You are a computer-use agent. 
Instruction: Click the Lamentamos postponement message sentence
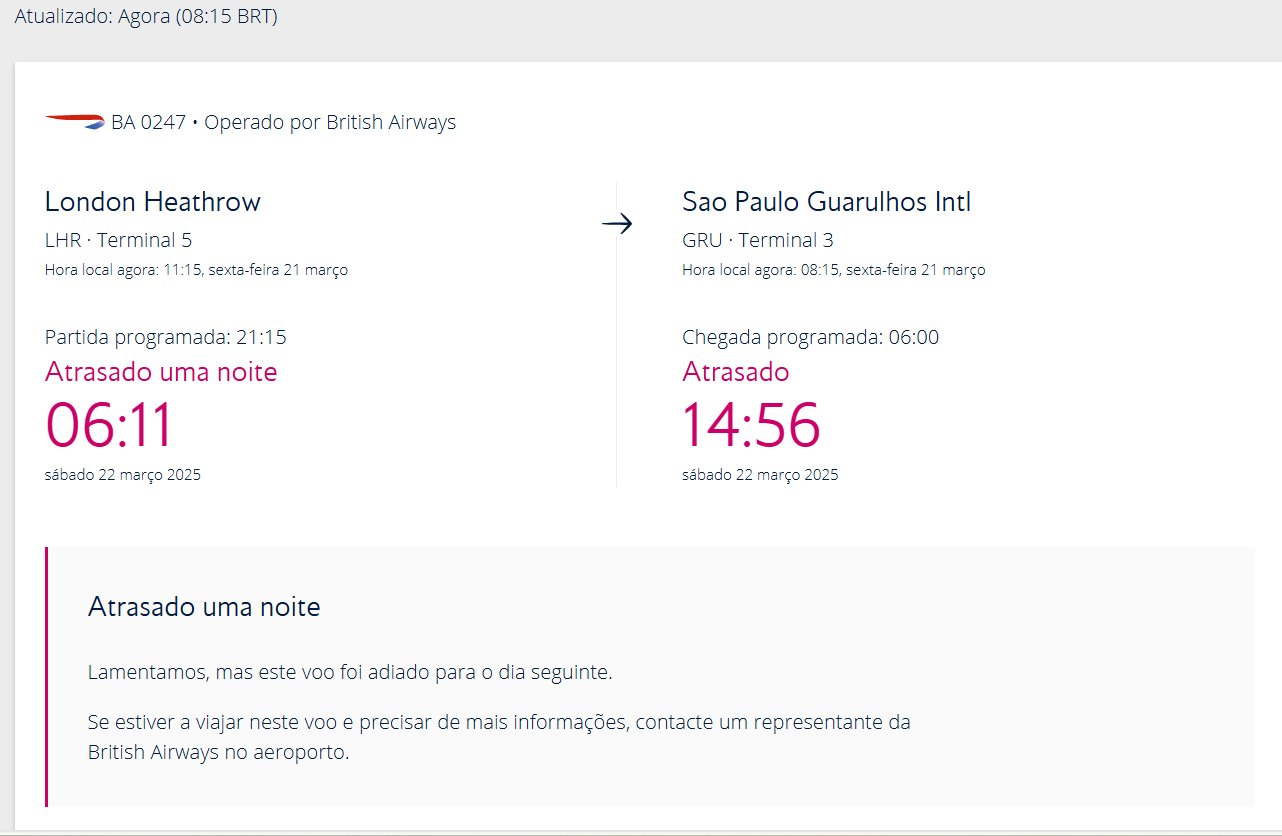[x=350, y=672]
